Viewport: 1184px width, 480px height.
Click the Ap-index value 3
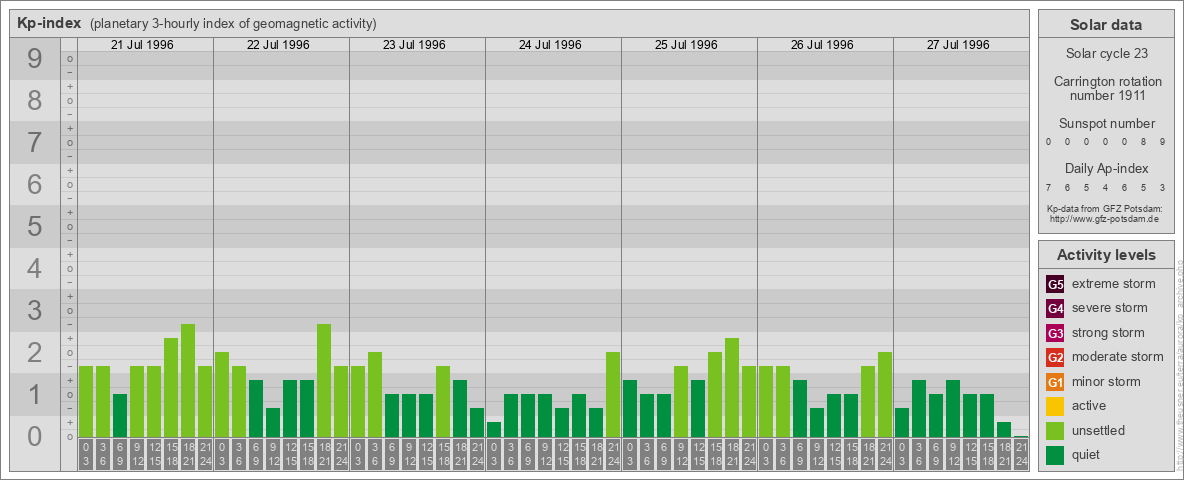click(x=1161, y=187)
